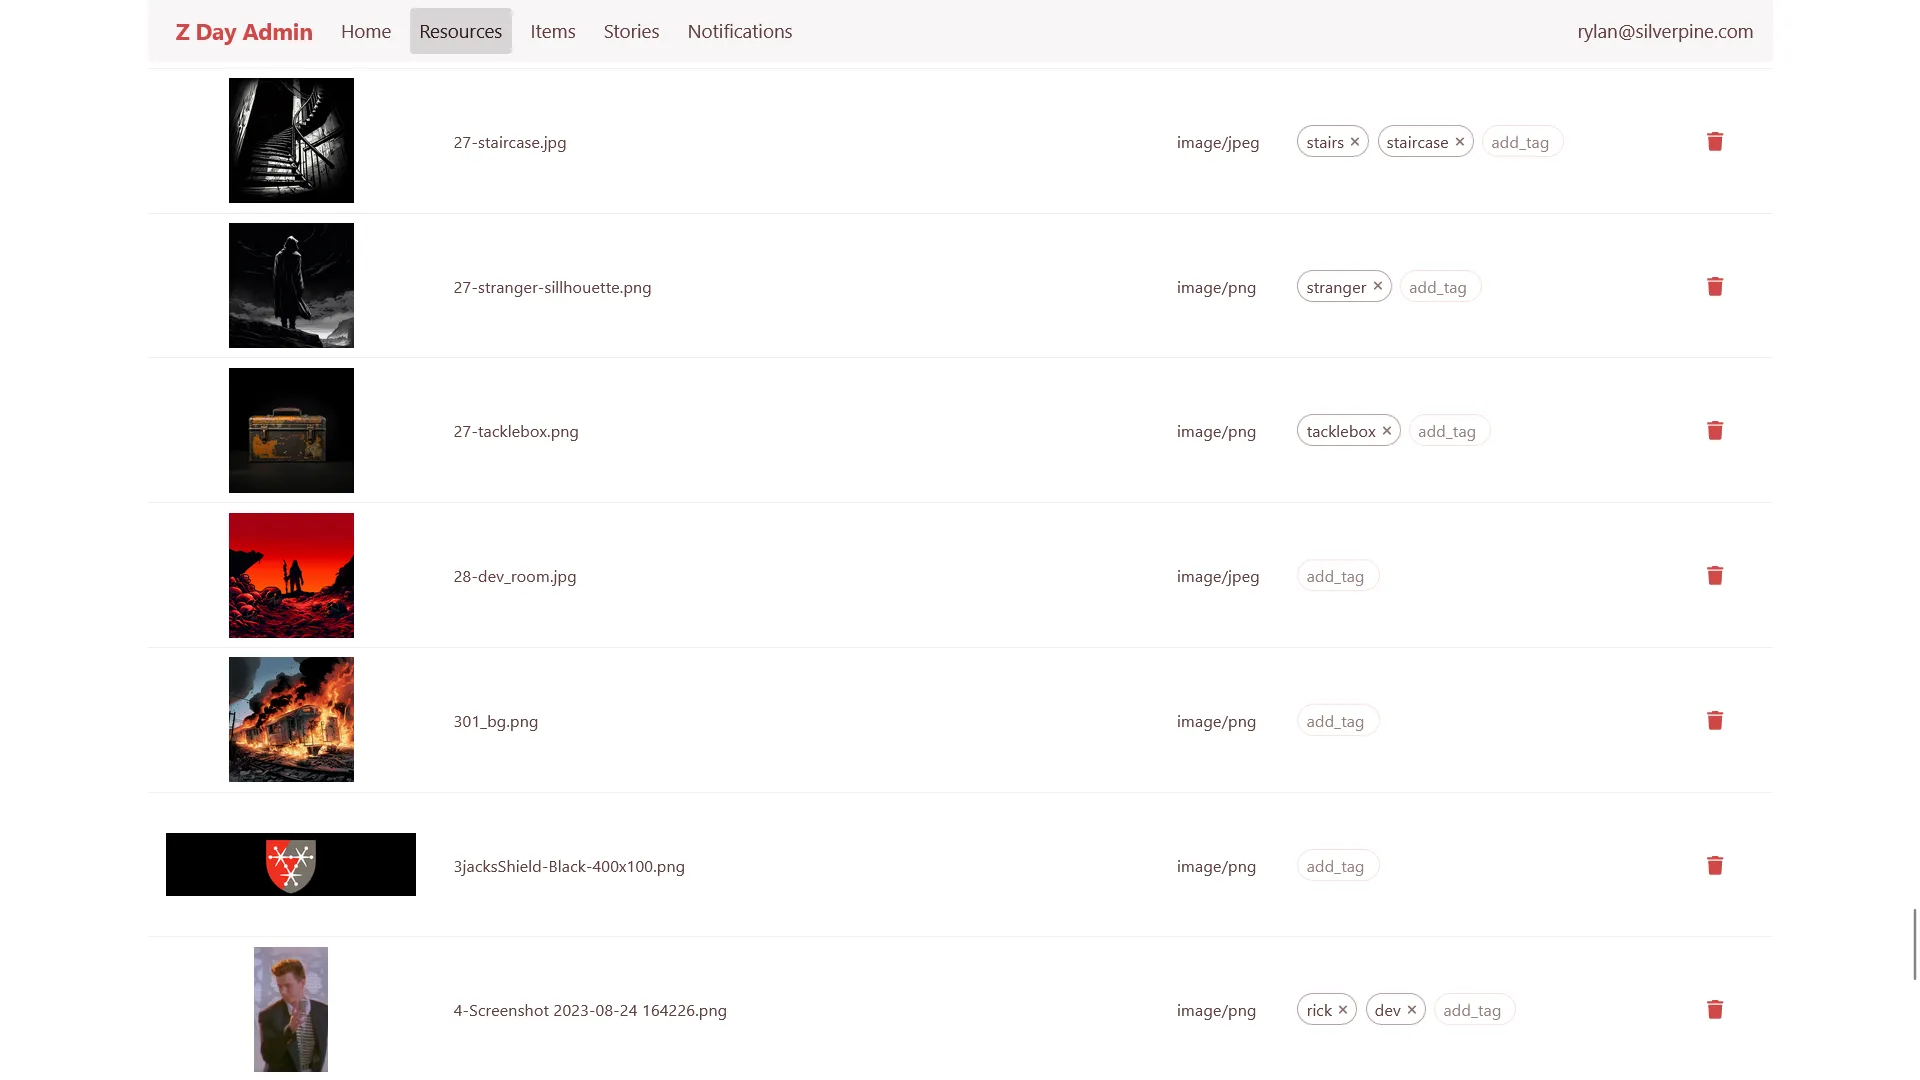The image size is (1920, 1080).
Task: Click image/jpeg type for 27-staircase.jpg
Action: coord(1218,142)
